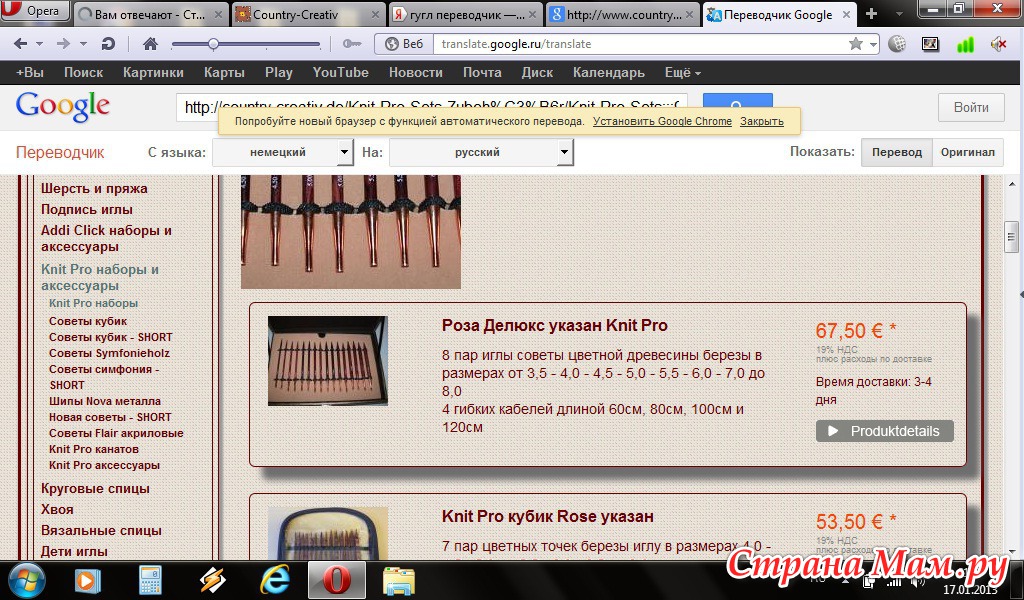Switch to the 'http://www.country...' tab
The width and height of the screenshot is (1024, 600).
(623, 14)
